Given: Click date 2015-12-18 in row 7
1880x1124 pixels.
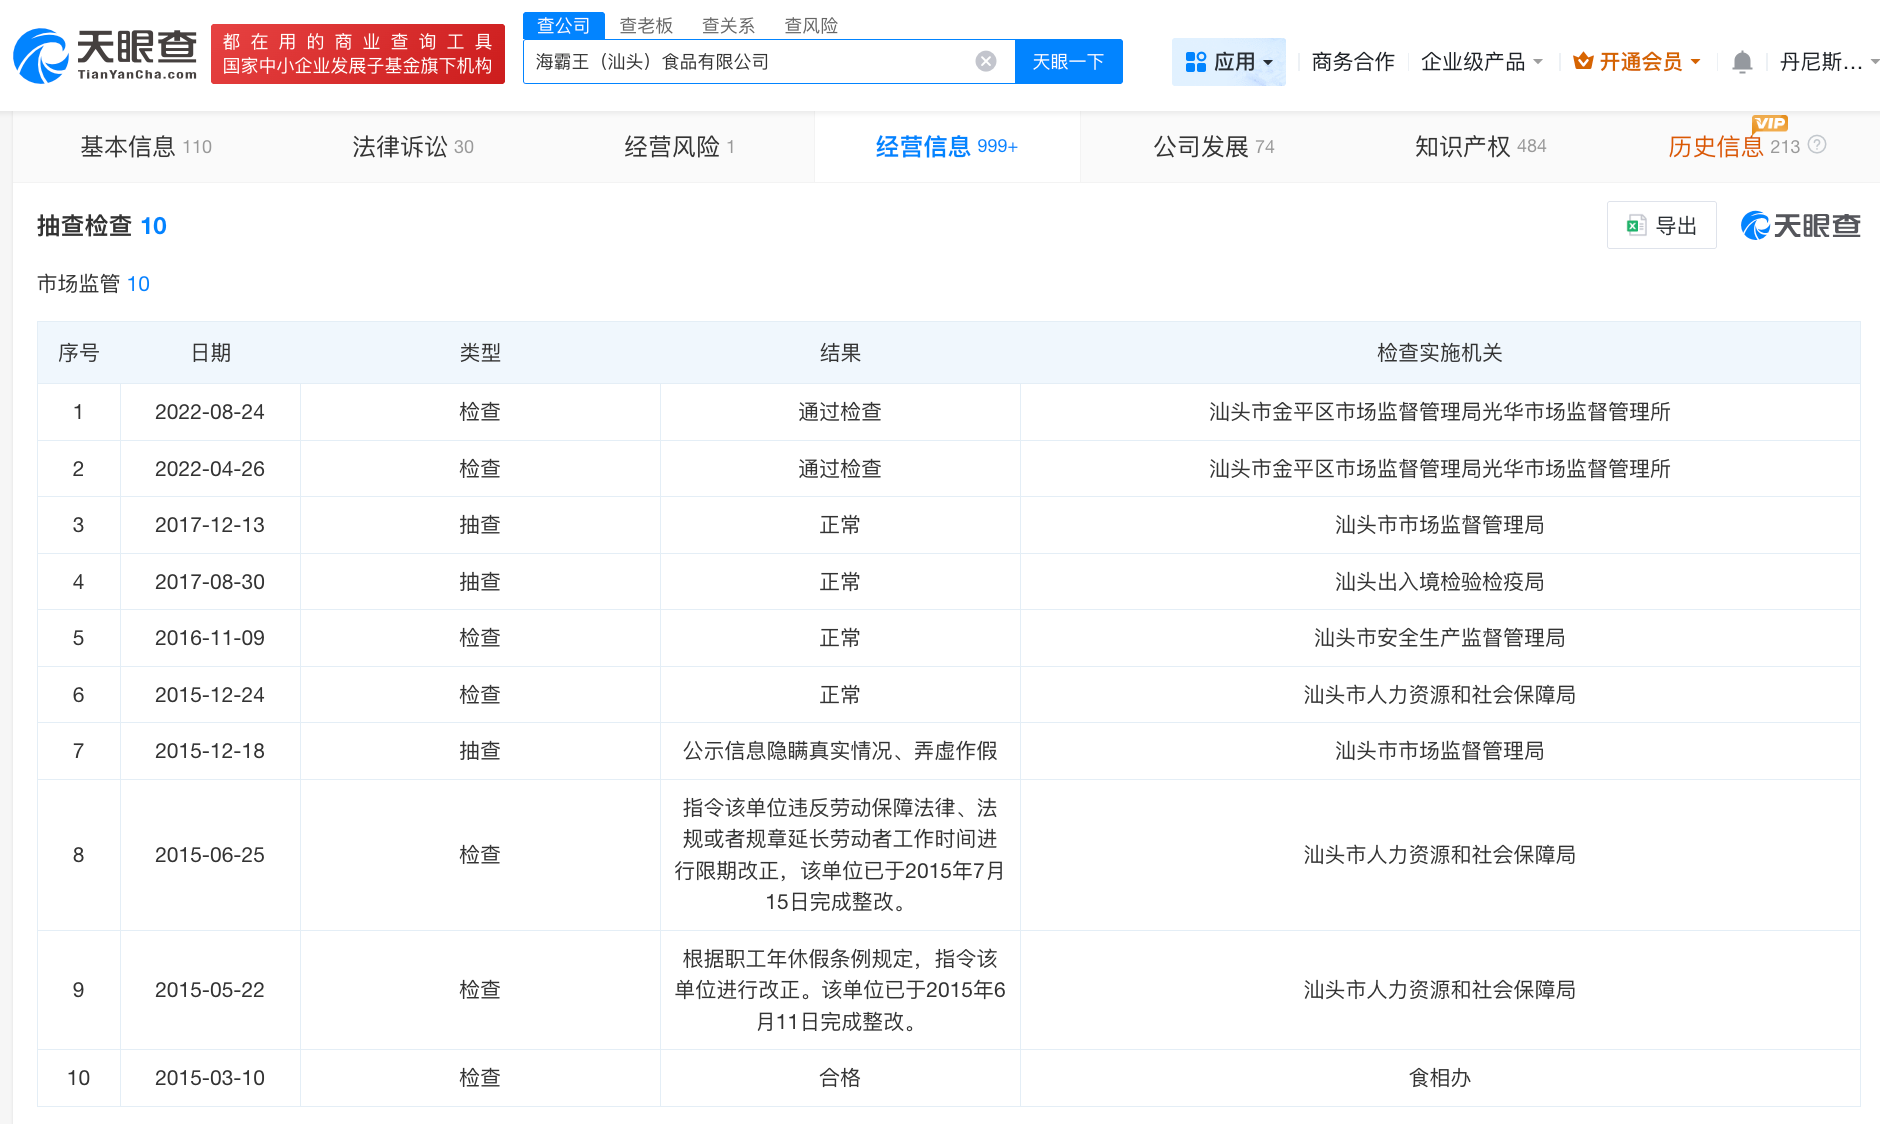Looking at the screenshot, I should coord(210,751).
